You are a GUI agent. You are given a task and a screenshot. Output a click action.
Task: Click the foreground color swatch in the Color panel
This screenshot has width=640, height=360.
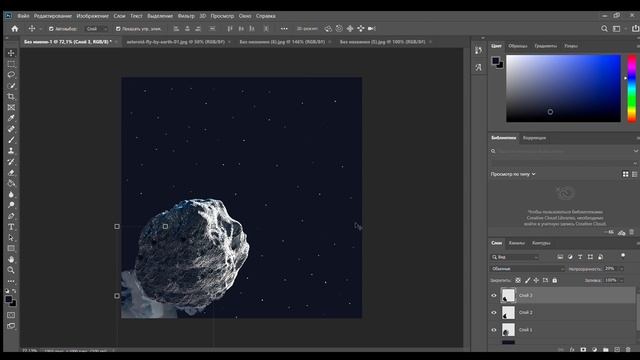496,61
